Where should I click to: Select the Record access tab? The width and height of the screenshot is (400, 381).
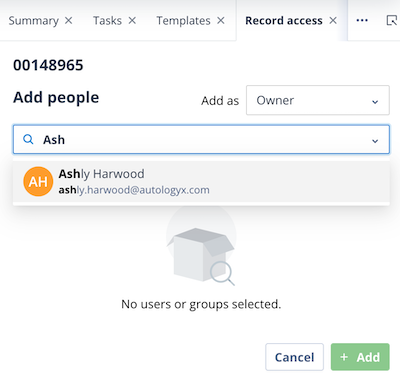[284, 21]
